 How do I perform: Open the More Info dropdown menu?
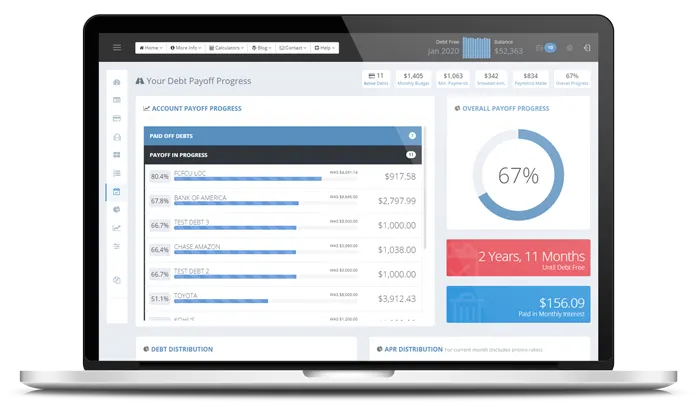[x=186, y=48]
